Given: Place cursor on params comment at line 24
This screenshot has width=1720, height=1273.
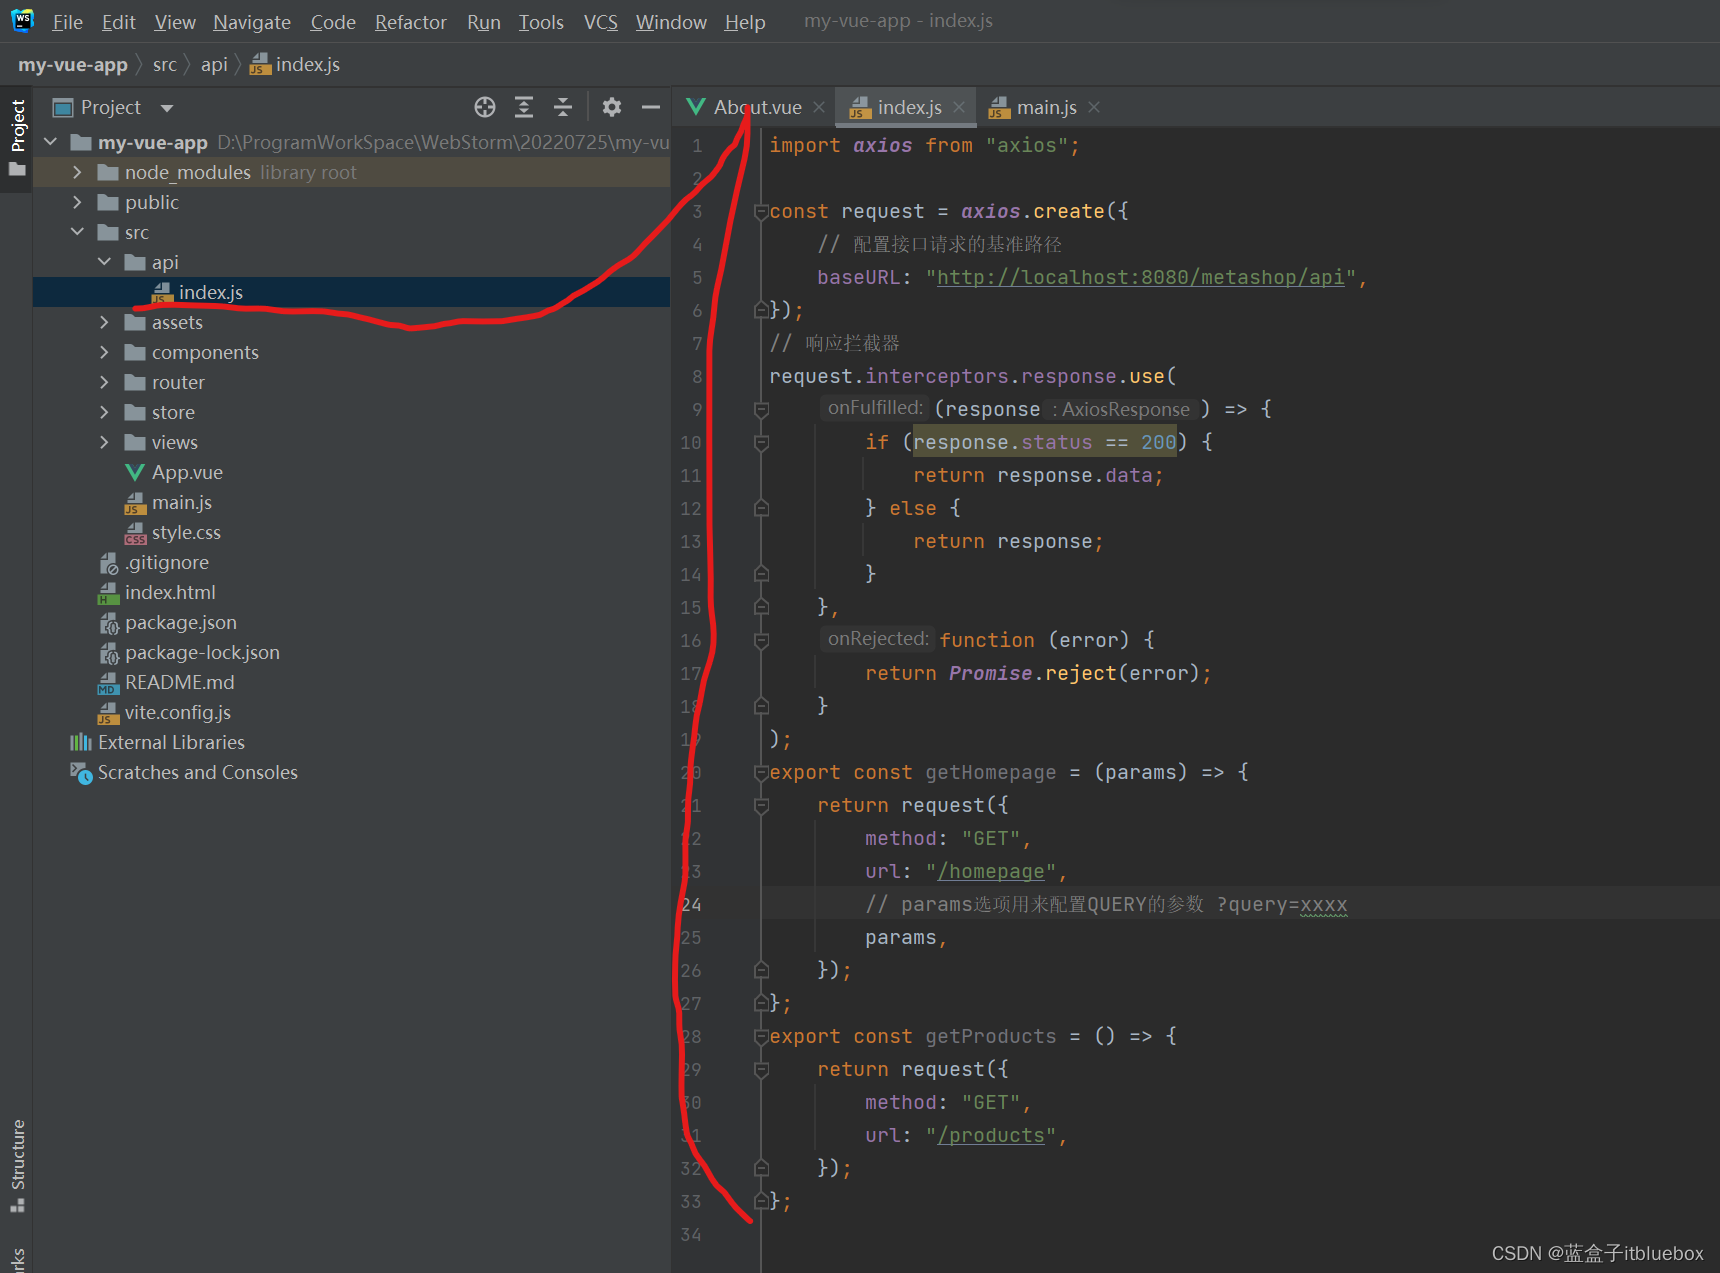Looking at the screenshot, I should tap(1106, 904).
